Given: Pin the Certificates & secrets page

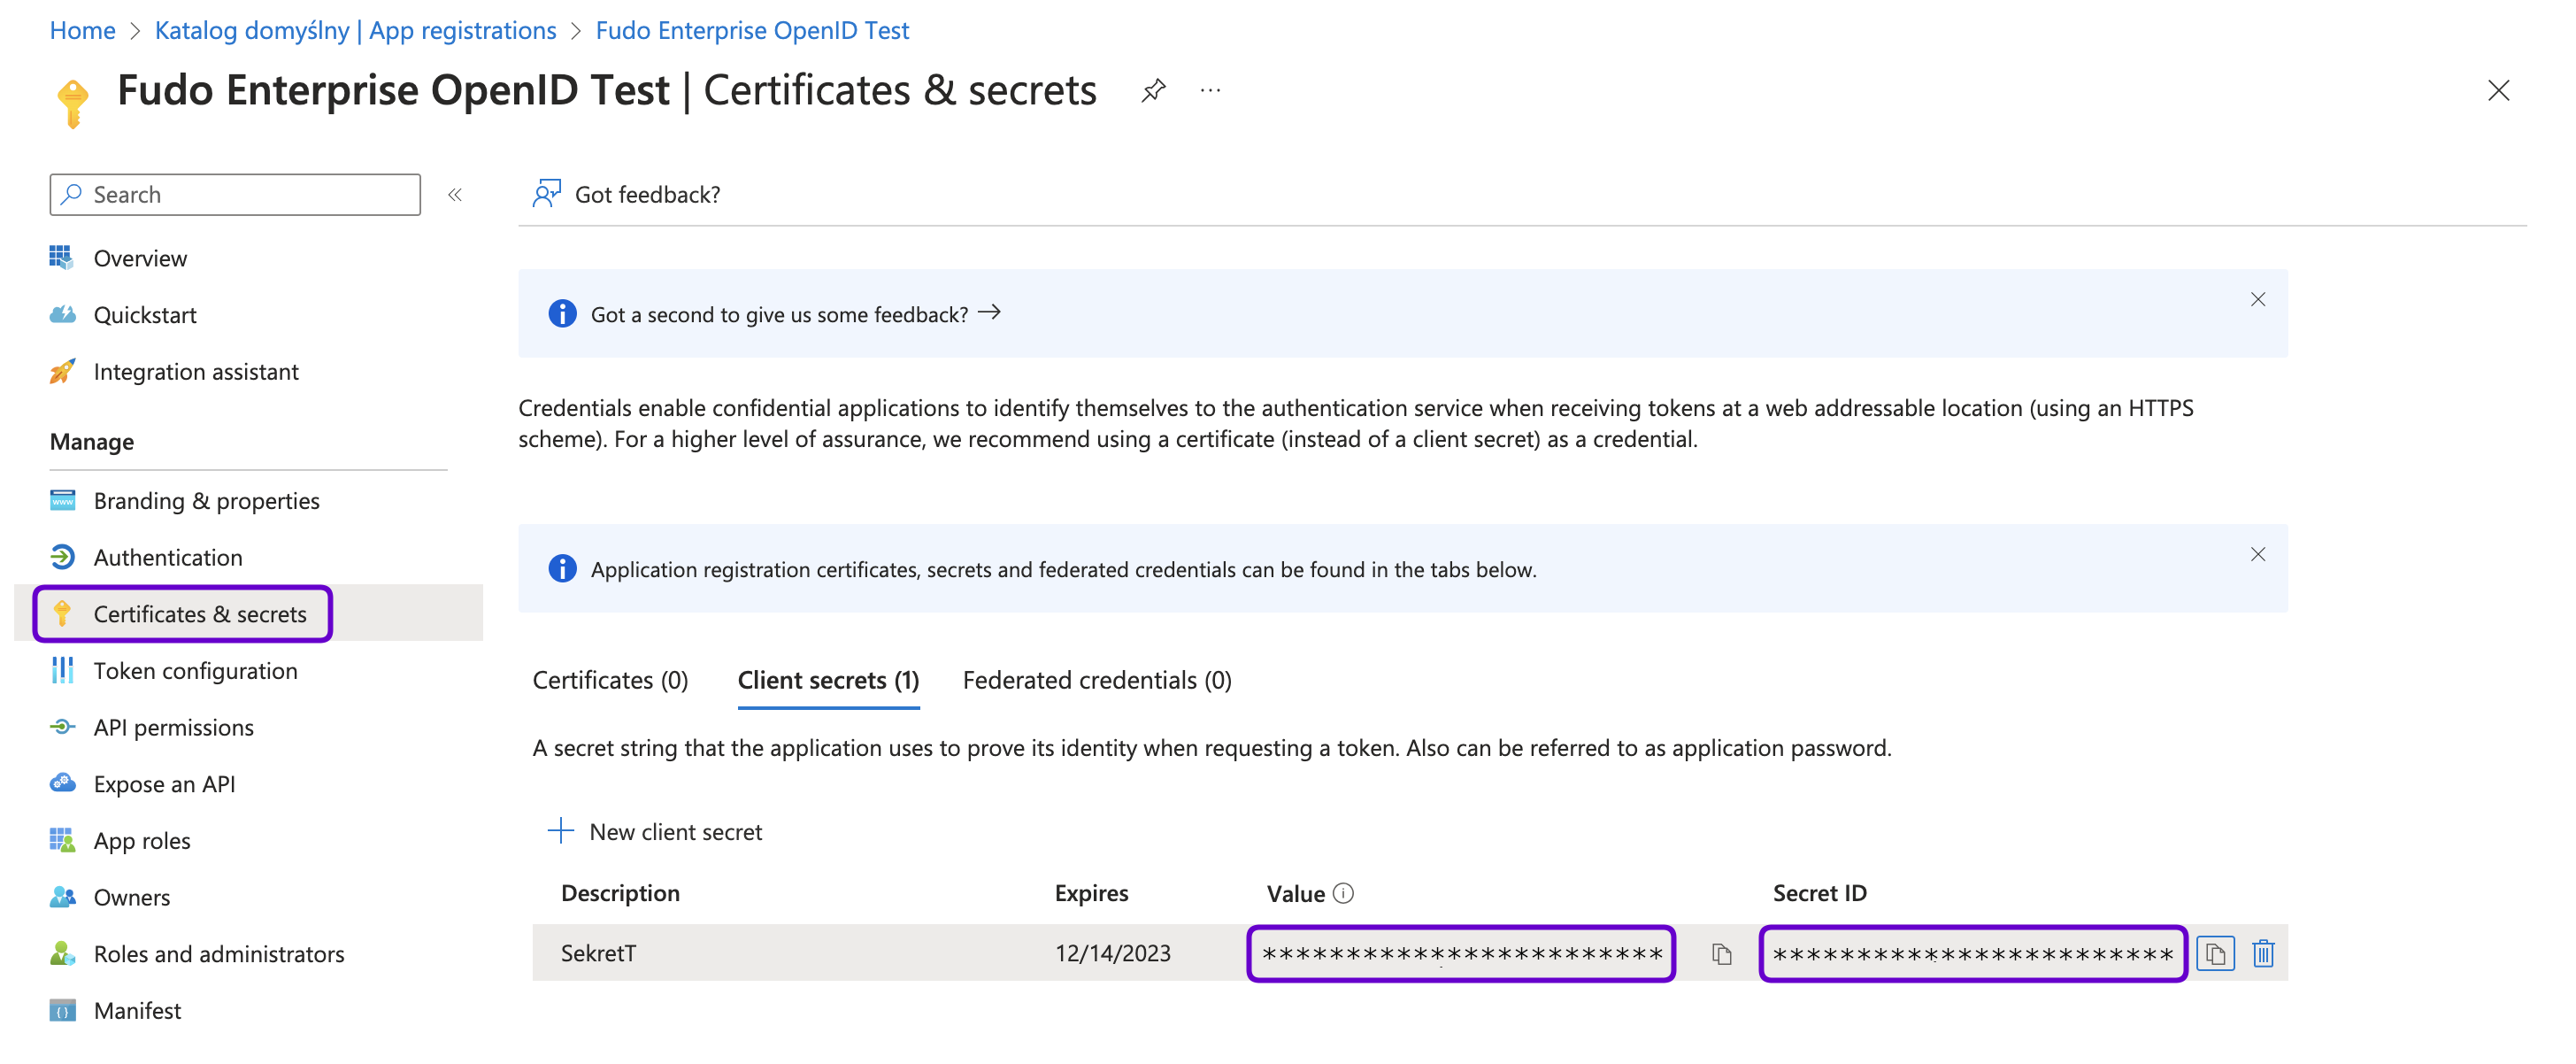Looking at the screenshot, I should (x=1153, y=91).
